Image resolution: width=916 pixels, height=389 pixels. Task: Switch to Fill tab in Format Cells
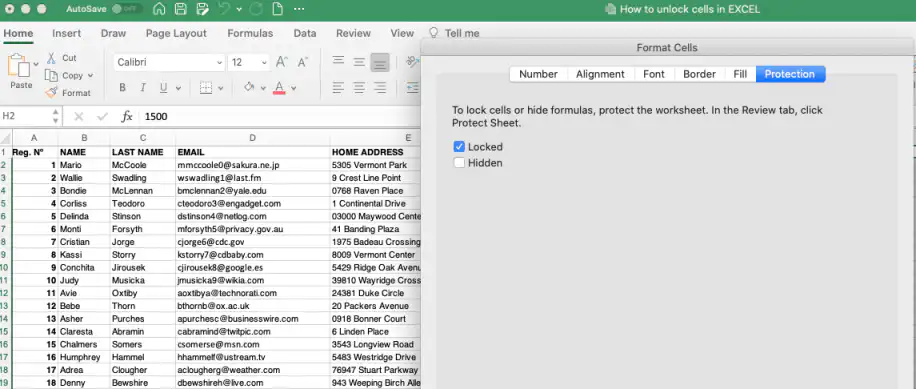click(x=740, y=74)
